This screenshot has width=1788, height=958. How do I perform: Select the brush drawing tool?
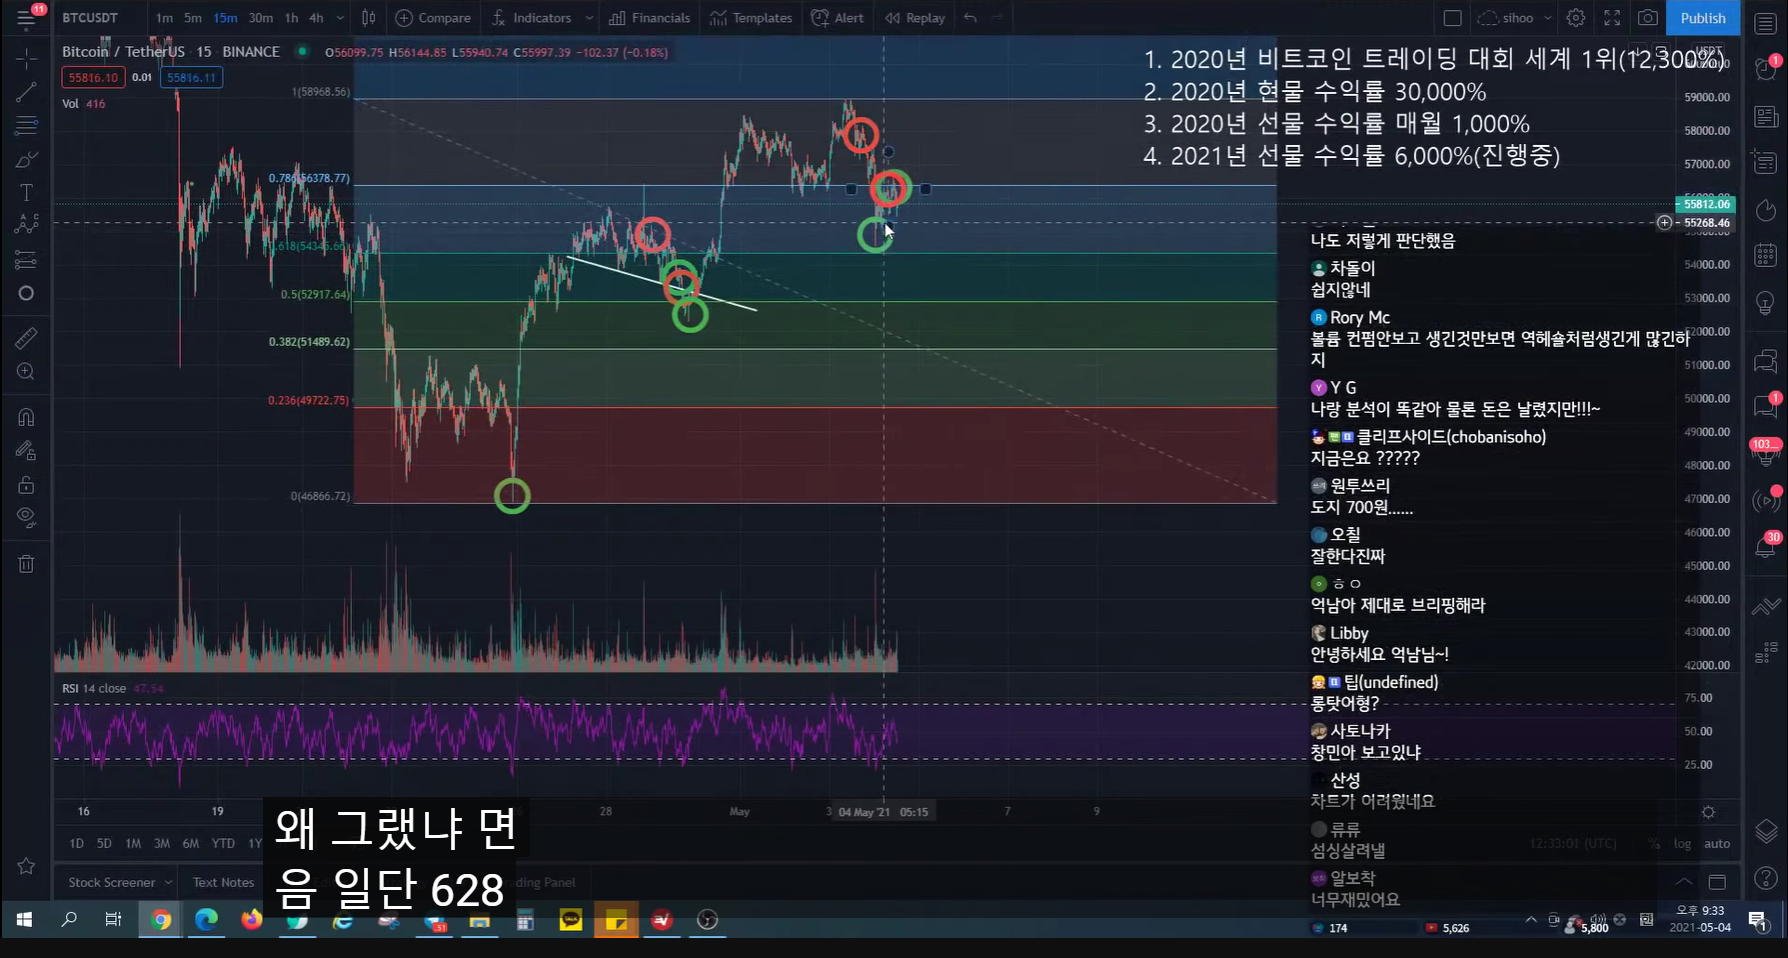pos(26,160)
